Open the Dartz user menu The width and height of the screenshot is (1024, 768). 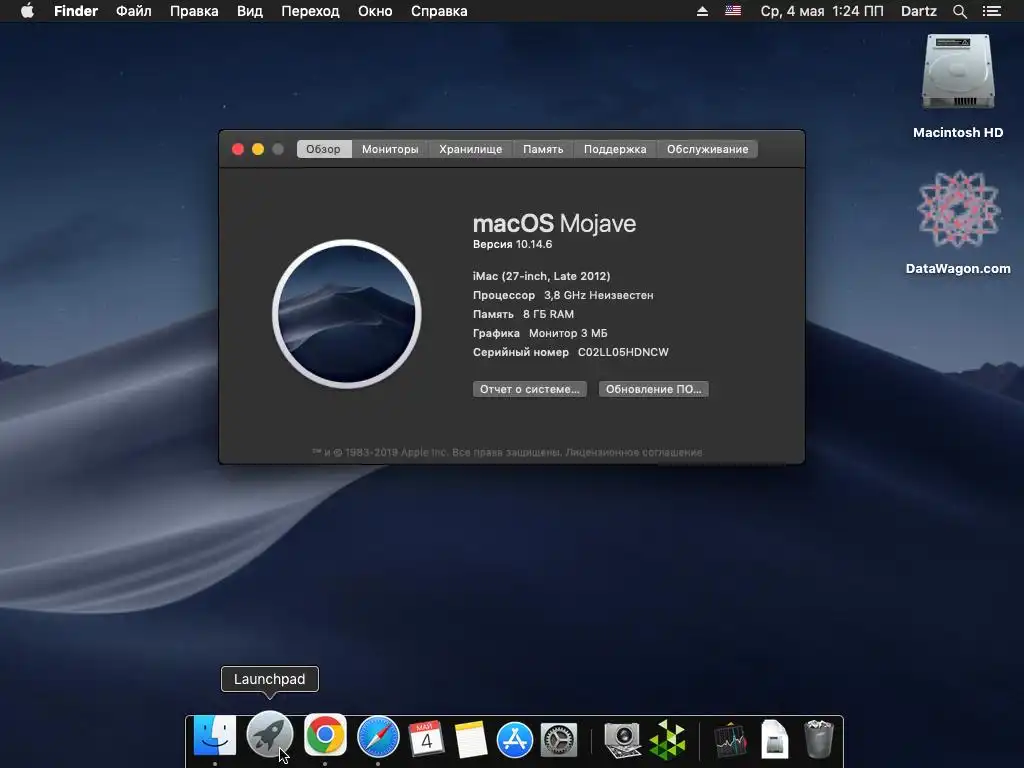[x=918, y=11]
